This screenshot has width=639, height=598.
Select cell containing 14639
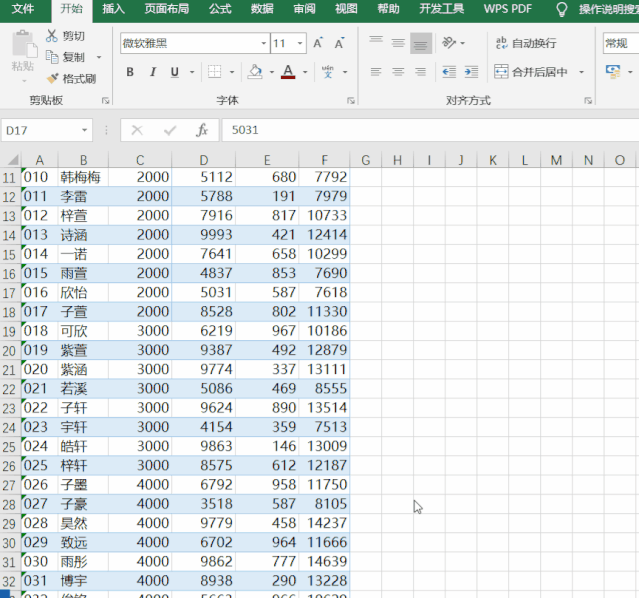tap(324, 561)
